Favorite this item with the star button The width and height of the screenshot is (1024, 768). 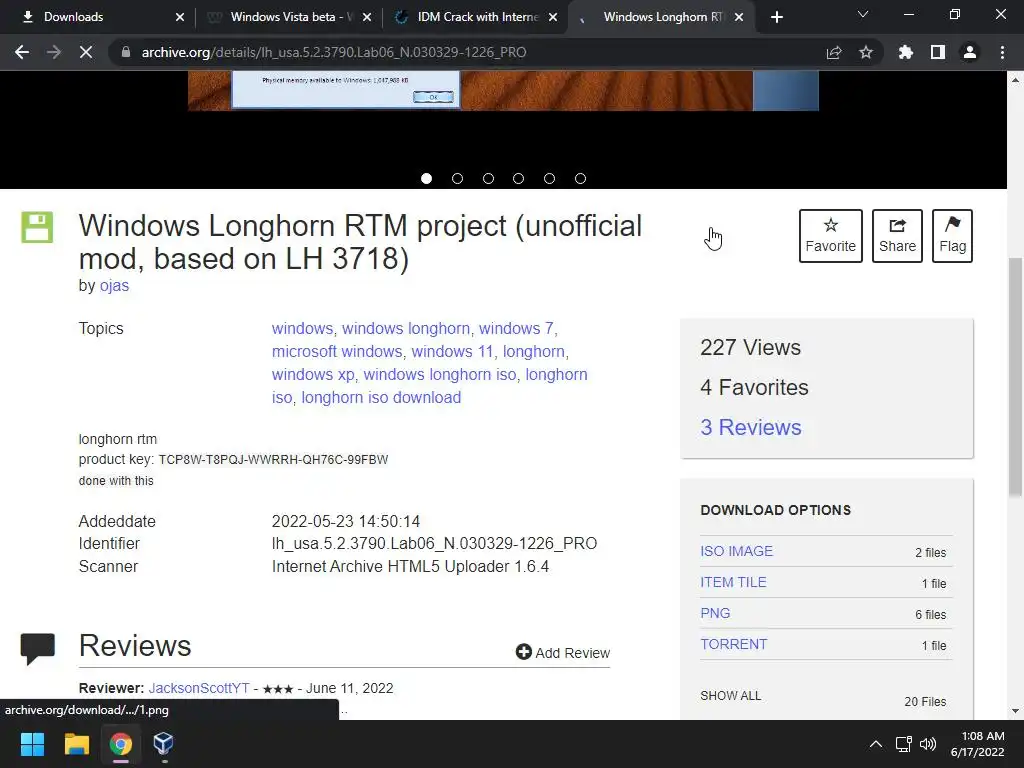[x=831, y=236]
